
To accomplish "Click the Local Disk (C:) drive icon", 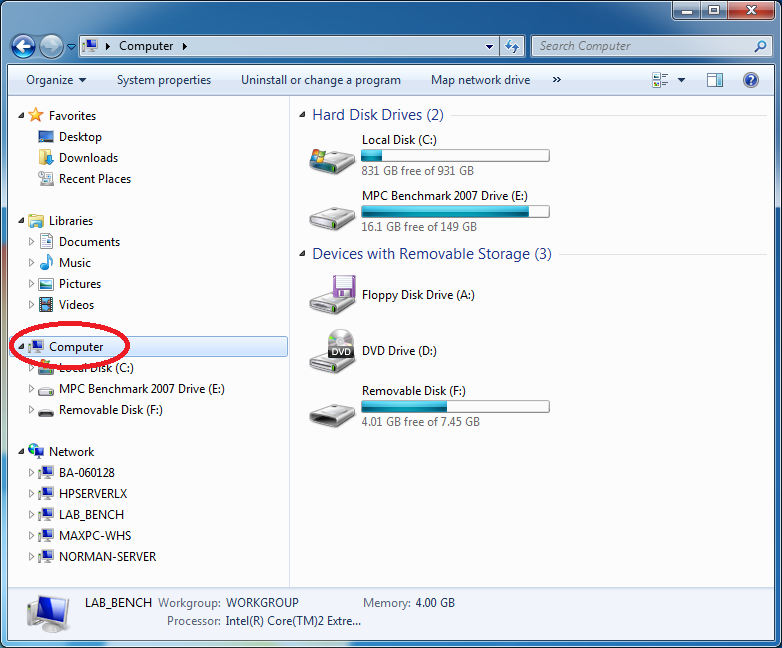I will (332, 160).
